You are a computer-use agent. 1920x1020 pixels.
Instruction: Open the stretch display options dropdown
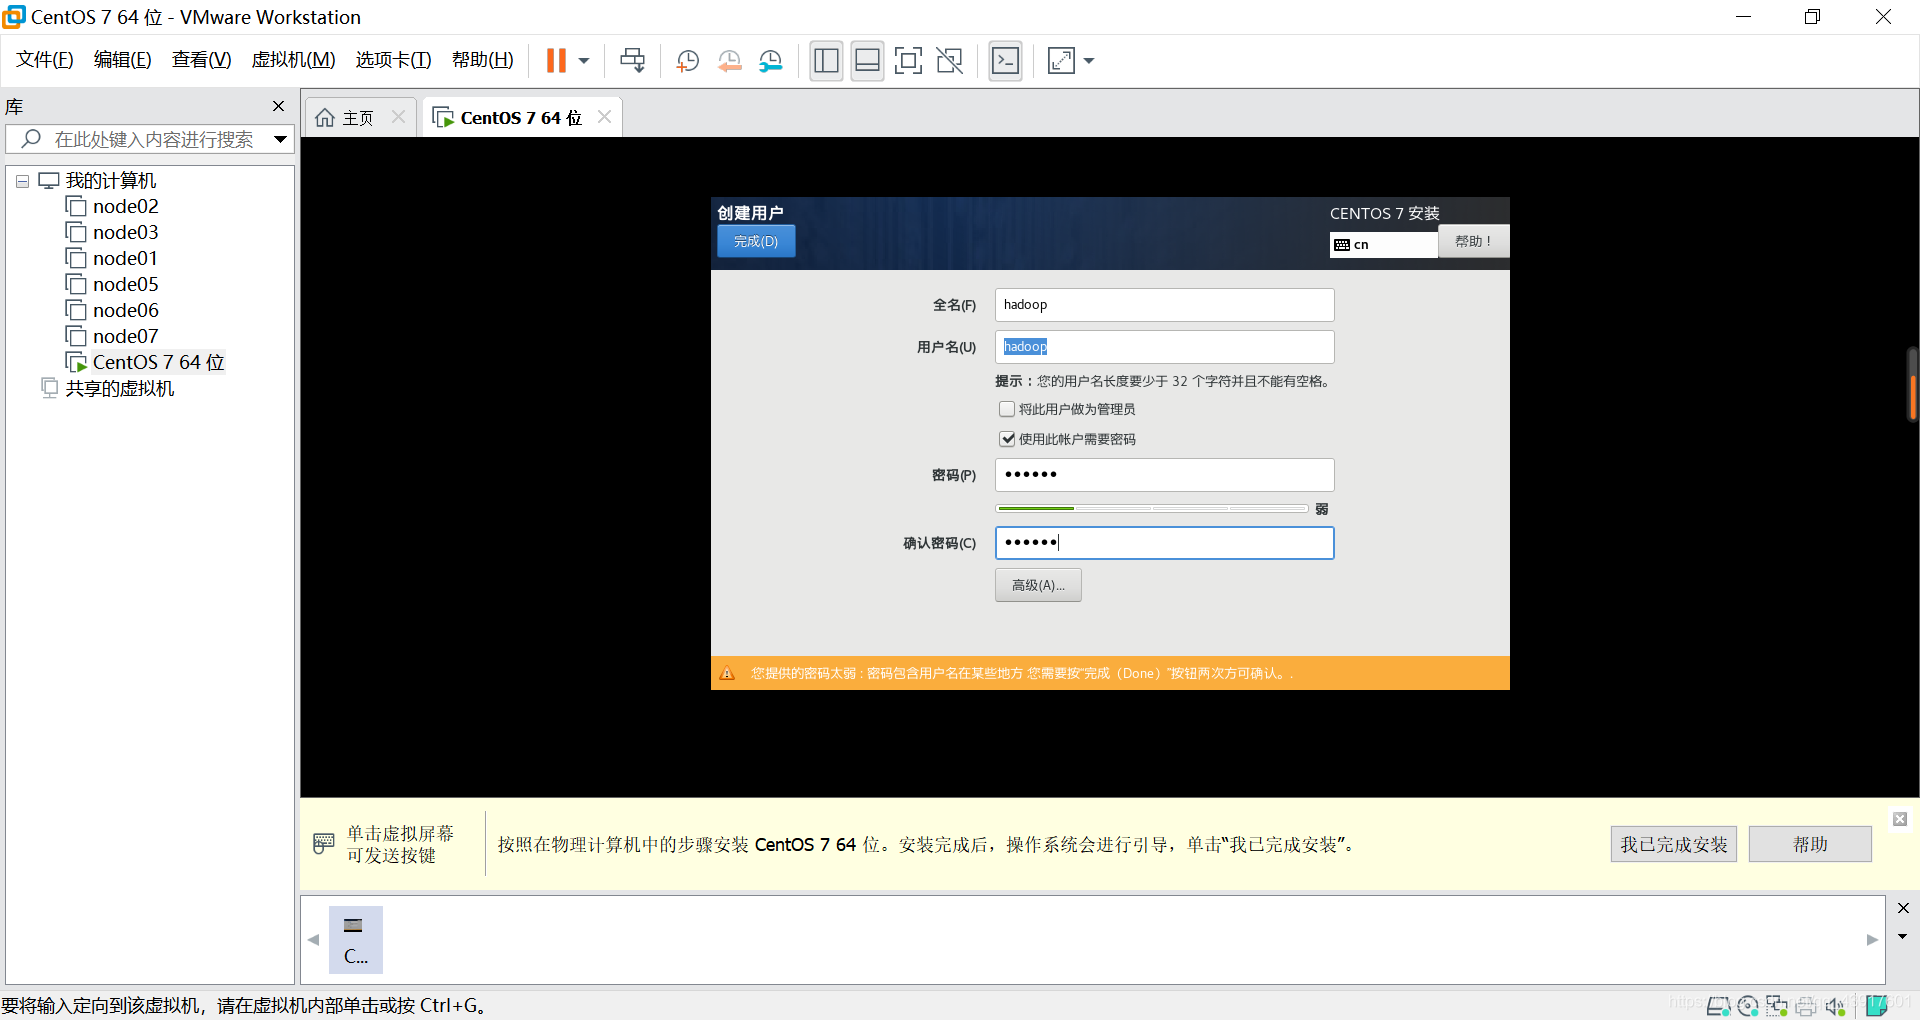(1089, 61)
